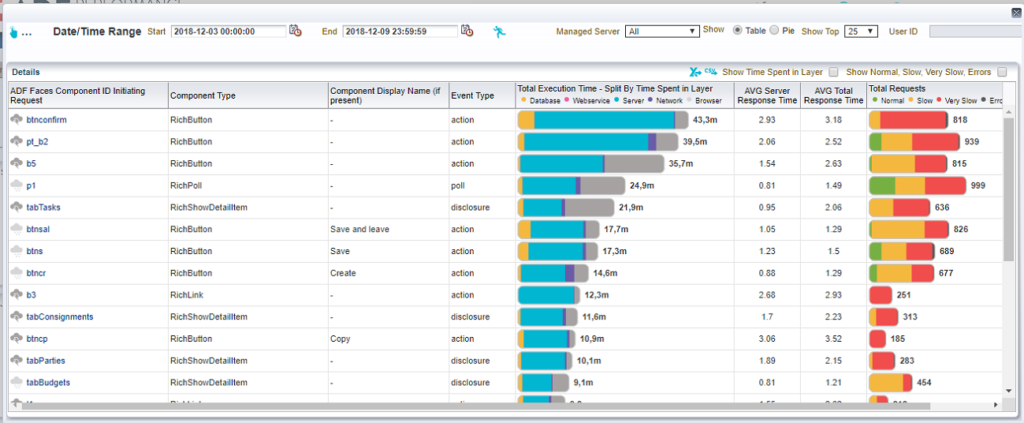Click the cloud icon next to tabTasks
Image resolution: width=1024 pixels, height=423 pixels.
16,207
